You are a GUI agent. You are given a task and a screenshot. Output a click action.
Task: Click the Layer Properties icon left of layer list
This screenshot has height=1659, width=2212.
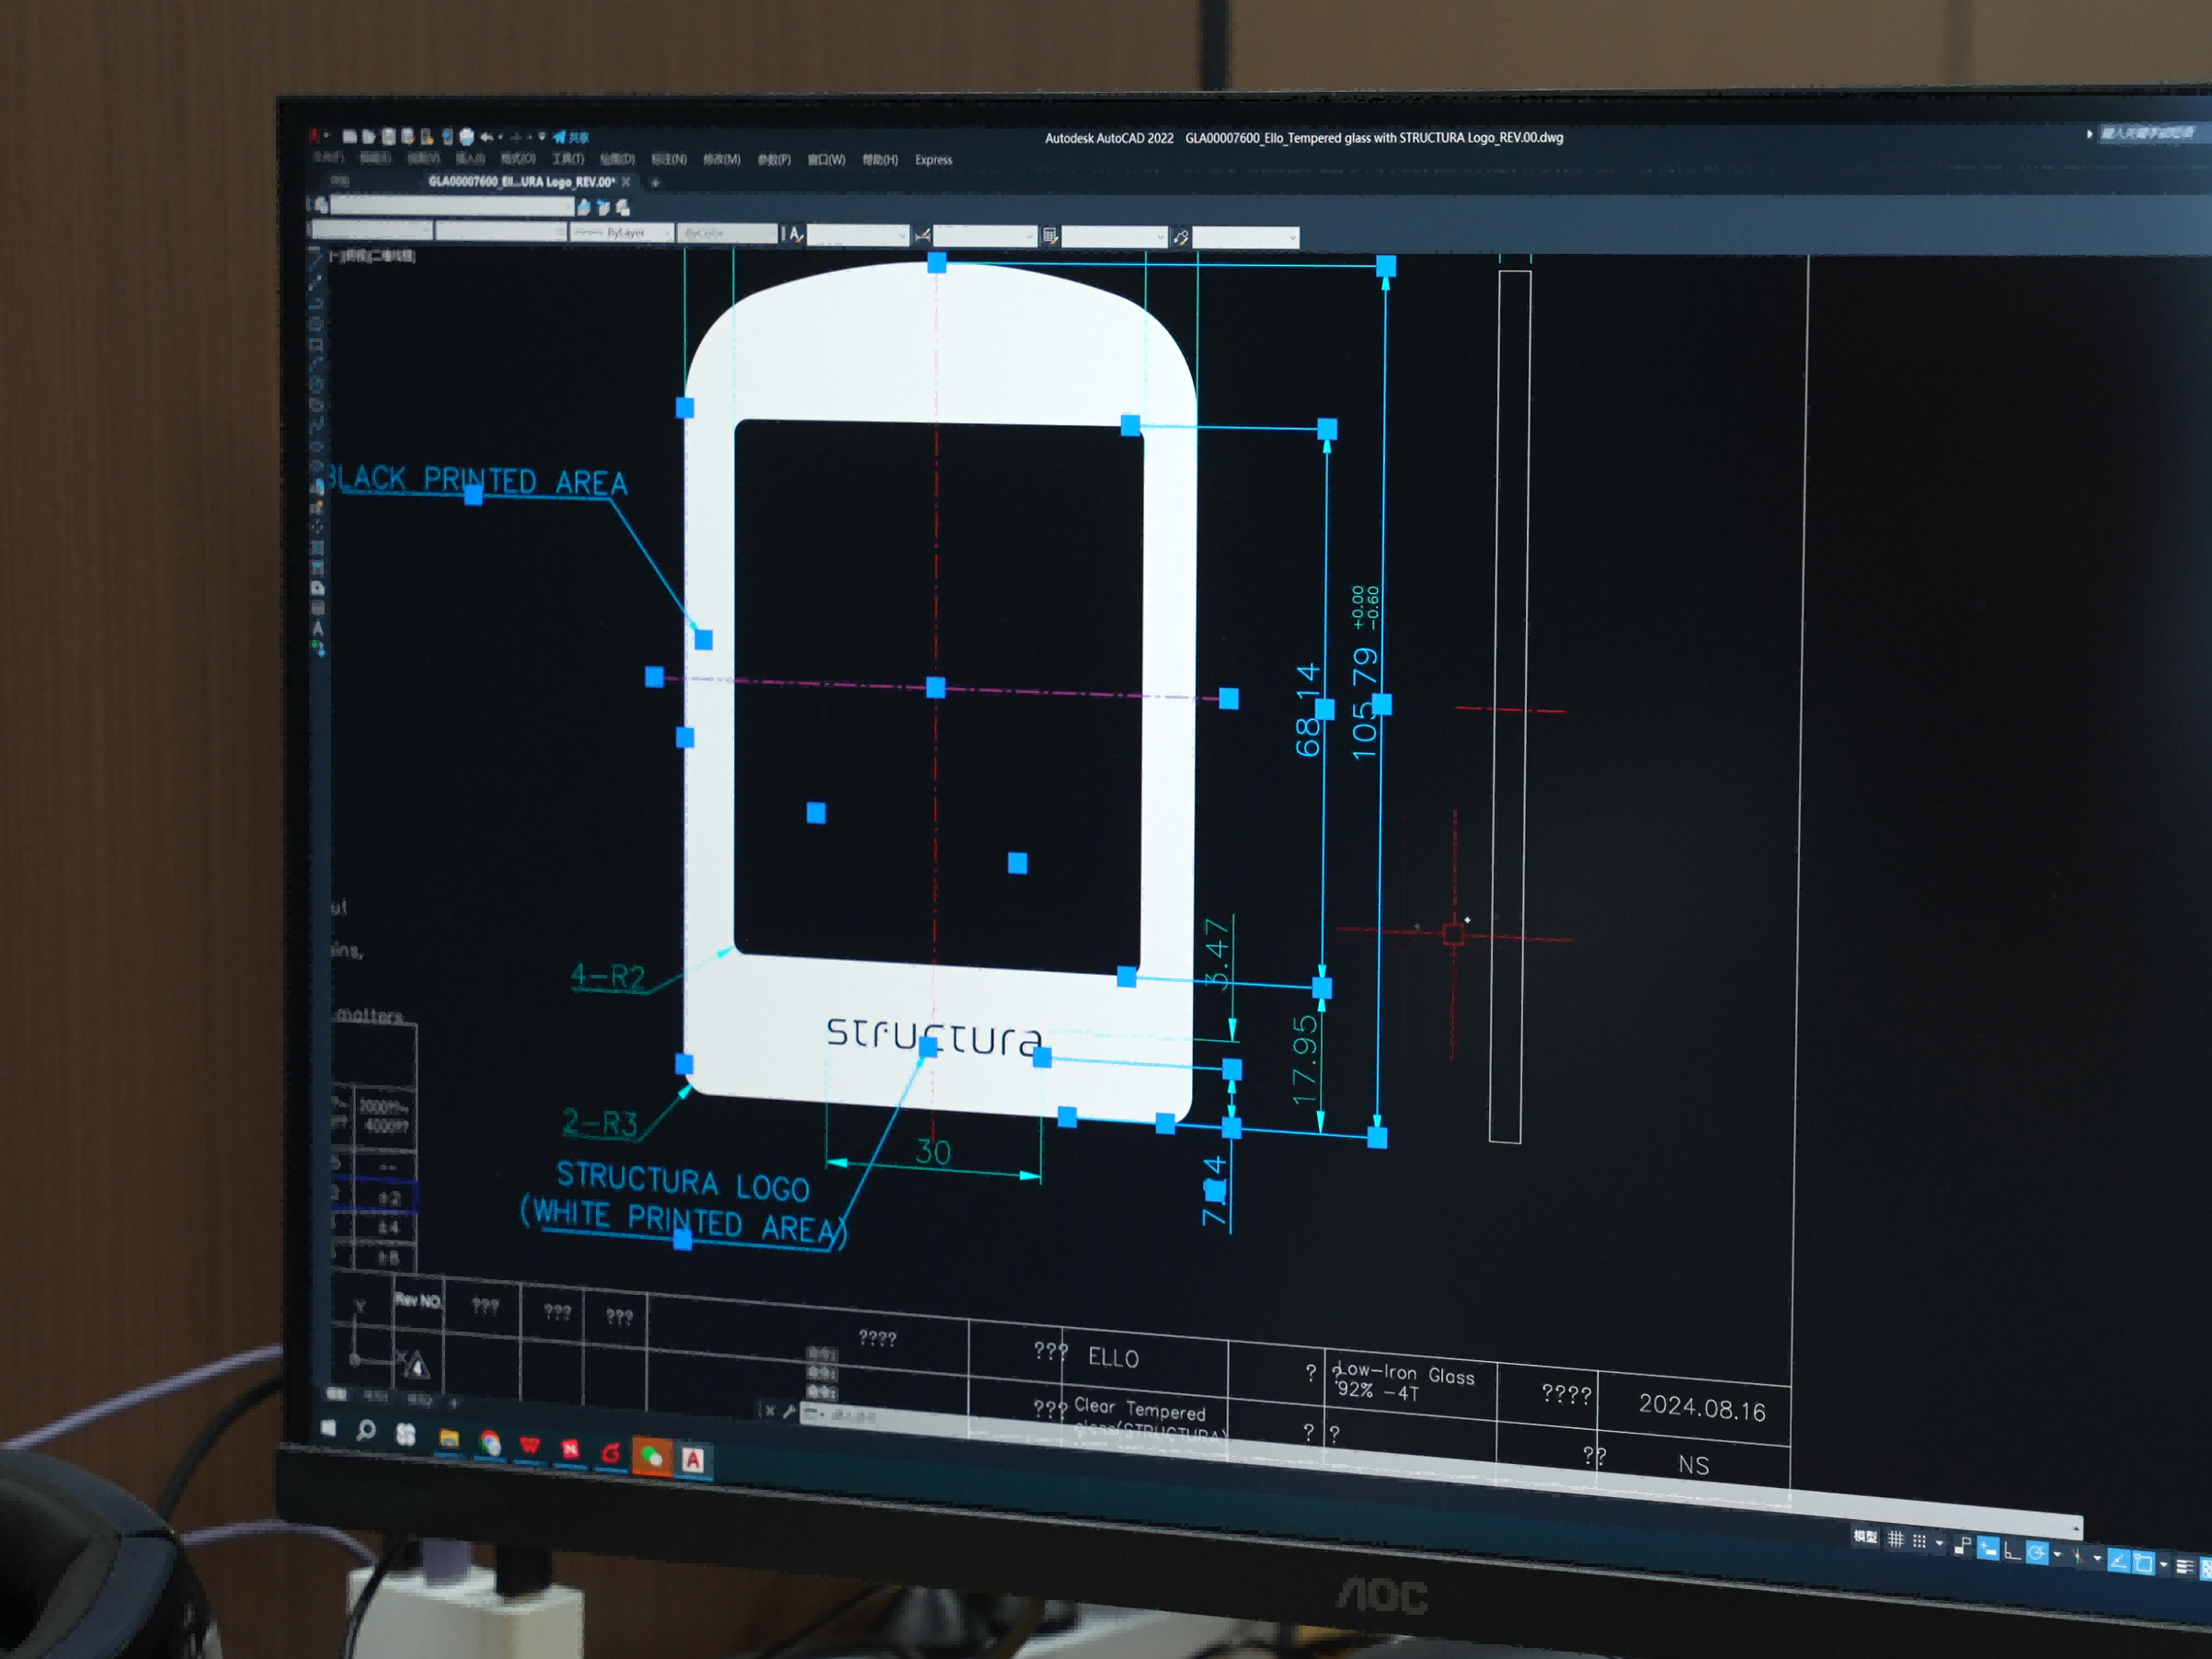point(321,205)
